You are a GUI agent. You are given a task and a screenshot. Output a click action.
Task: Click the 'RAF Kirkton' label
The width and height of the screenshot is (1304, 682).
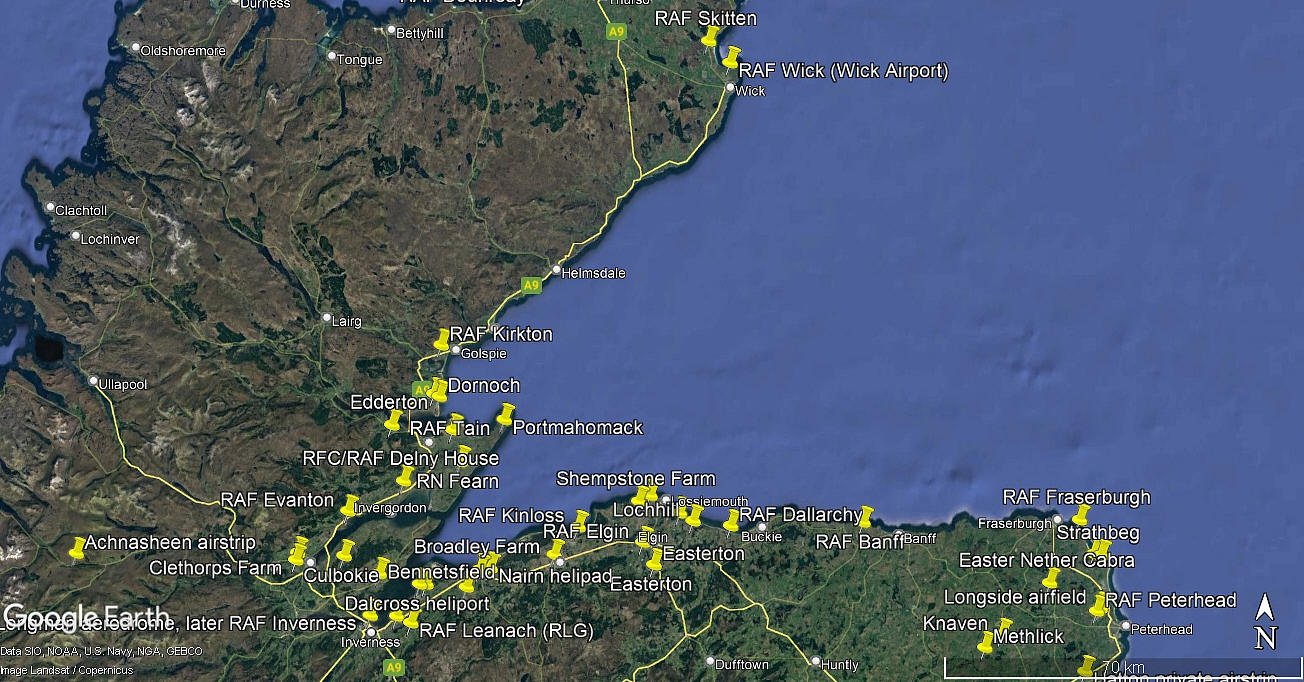coord(501,334)
